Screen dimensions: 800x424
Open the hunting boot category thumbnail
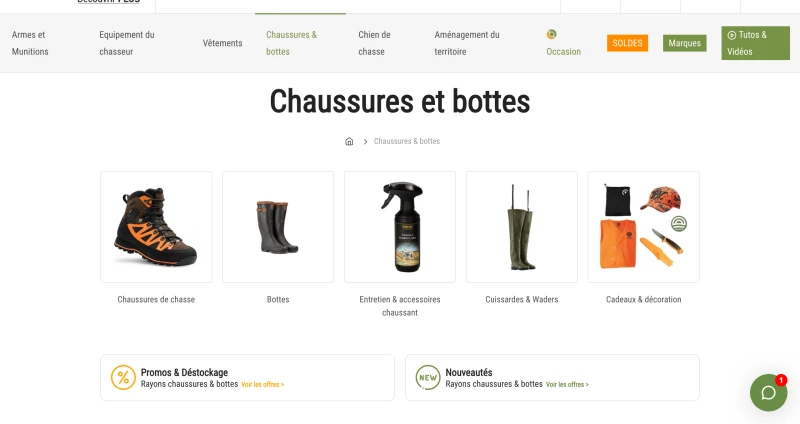156,227
